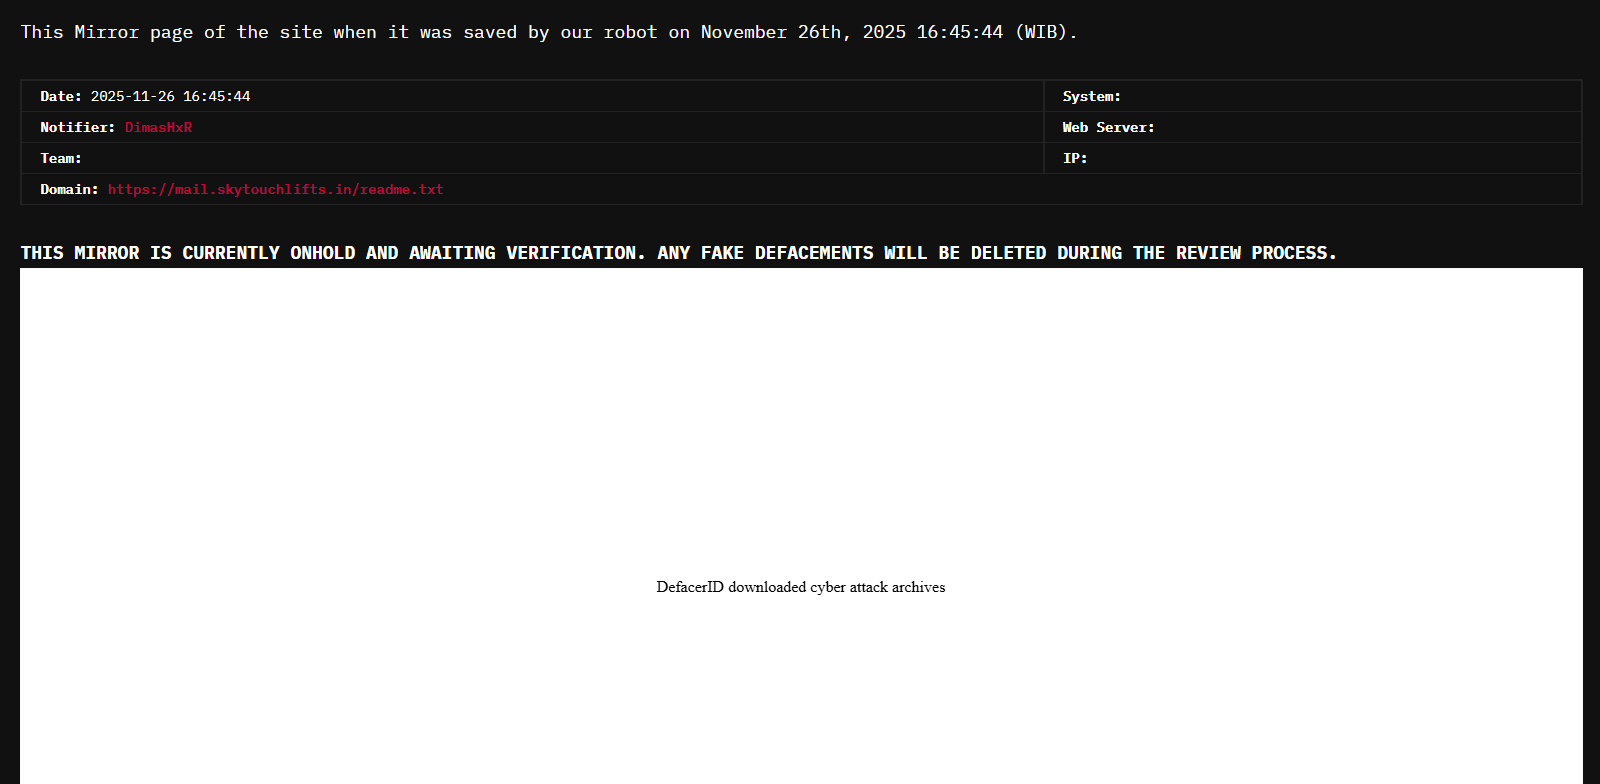
Task: Click "DefacerID downloaded cyber attack archives" text
Action: [800, 587]
